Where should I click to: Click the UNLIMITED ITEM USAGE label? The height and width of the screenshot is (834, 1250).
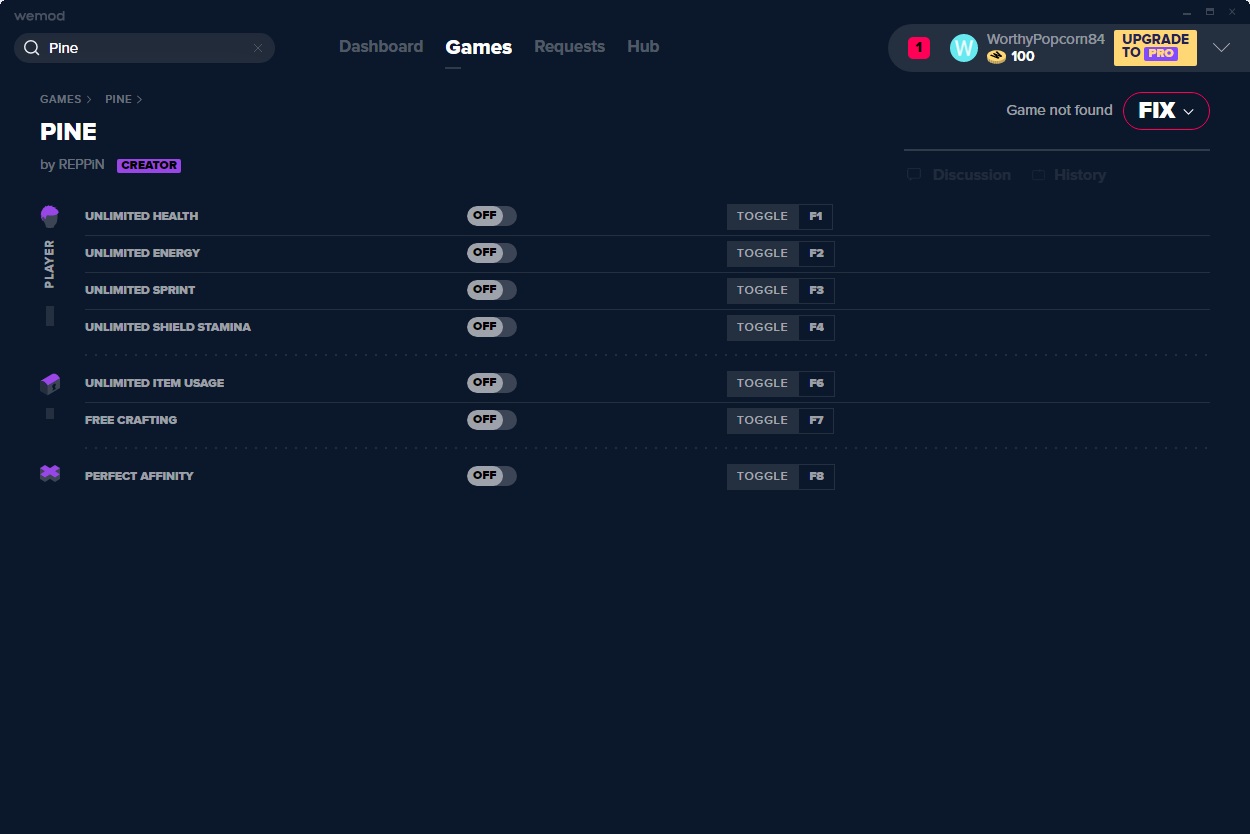tap(154, 383)
